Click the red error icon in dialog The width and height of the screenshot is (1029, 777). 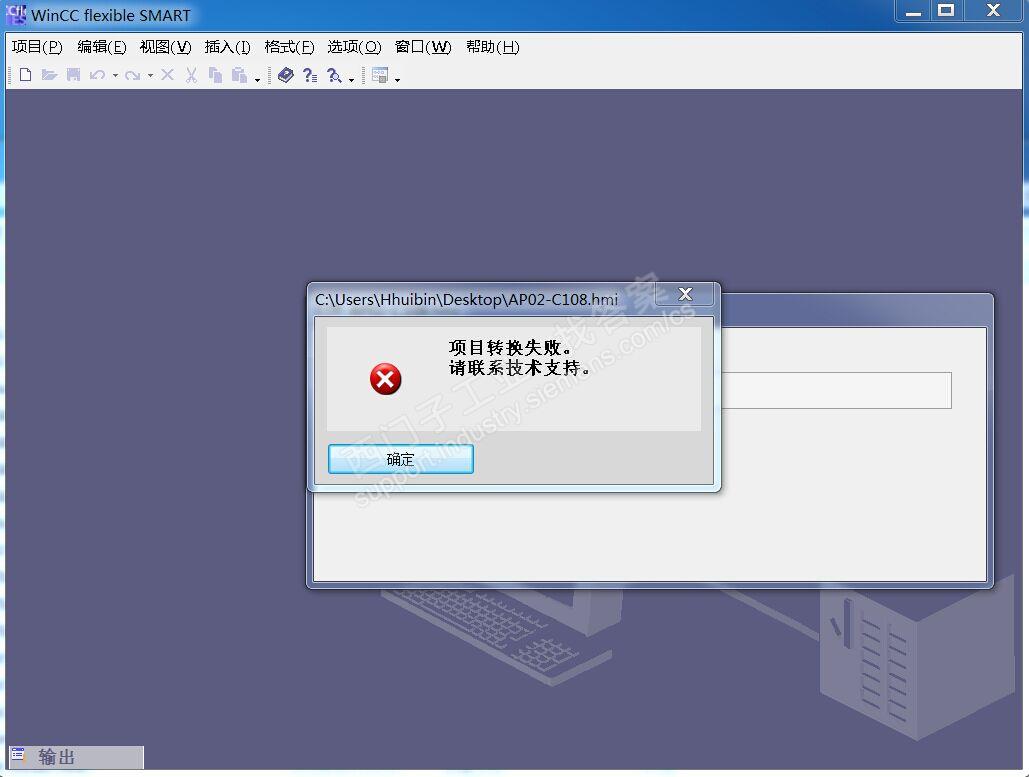(385, 379)
